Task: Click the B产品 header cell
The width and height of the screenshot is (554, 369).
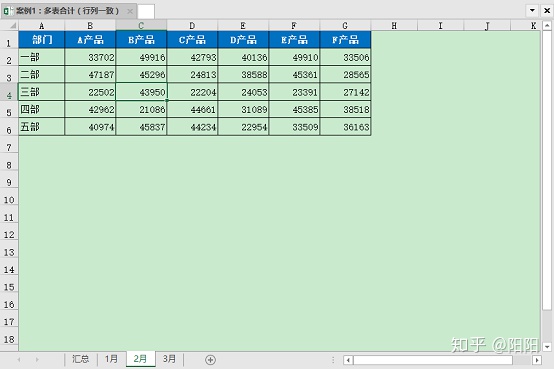Action: (x=141, y=40)
